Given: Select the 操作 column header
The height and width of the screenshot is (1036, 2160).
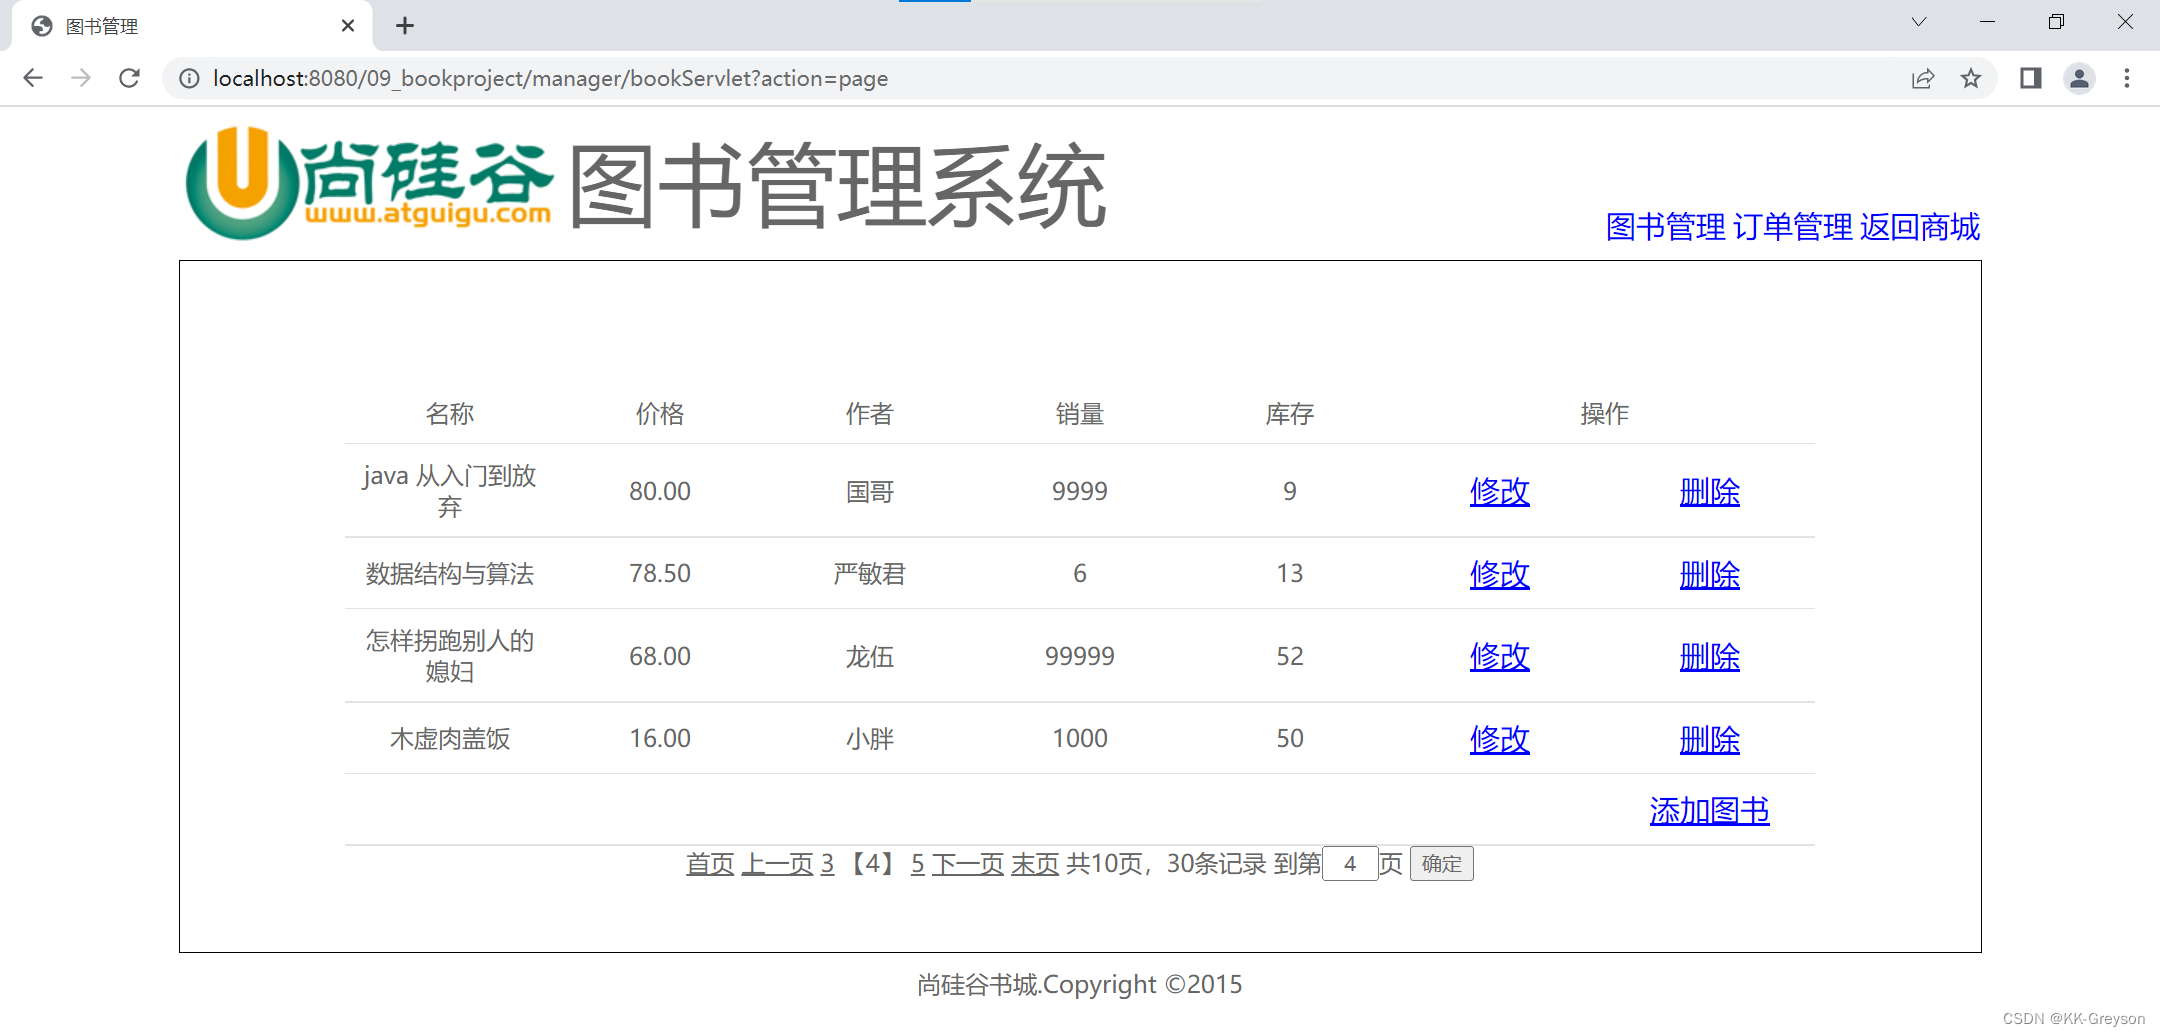Looking at the screenshot, I should [1605, 413].
